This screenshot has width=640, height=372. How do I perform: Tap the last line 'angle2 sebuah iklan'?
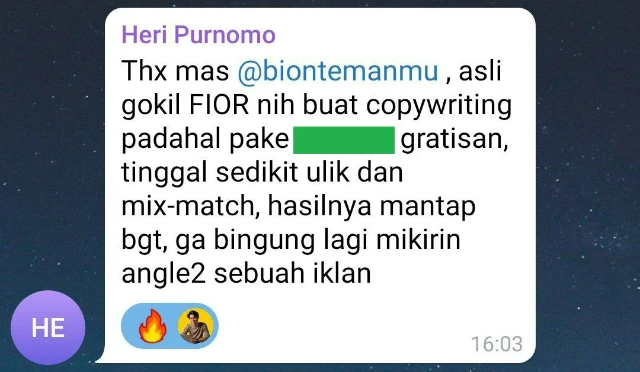[246, 274]
